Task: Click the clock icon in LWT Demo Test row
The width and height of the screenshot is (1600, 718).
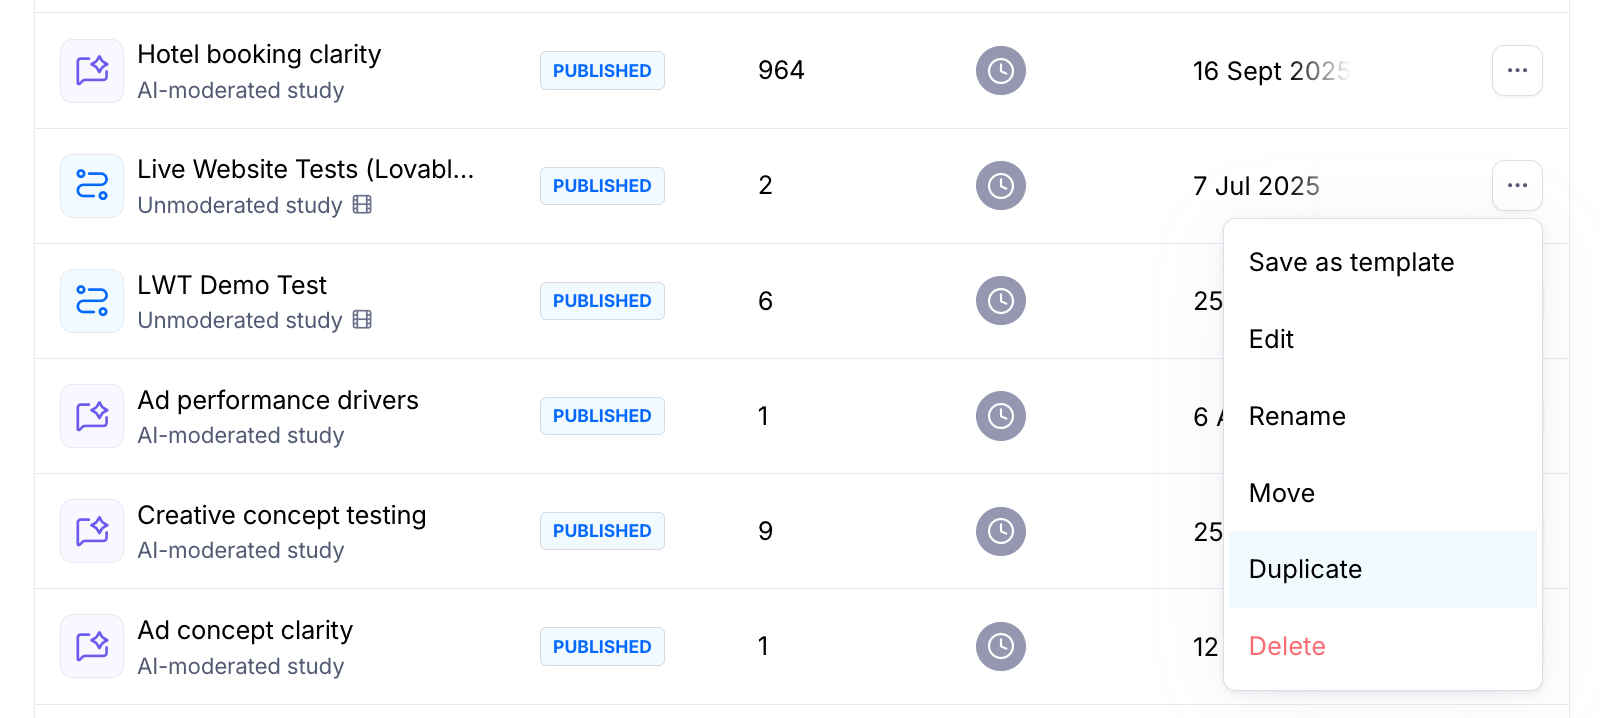Action: pyautogui.click(x=1001, y=301)
